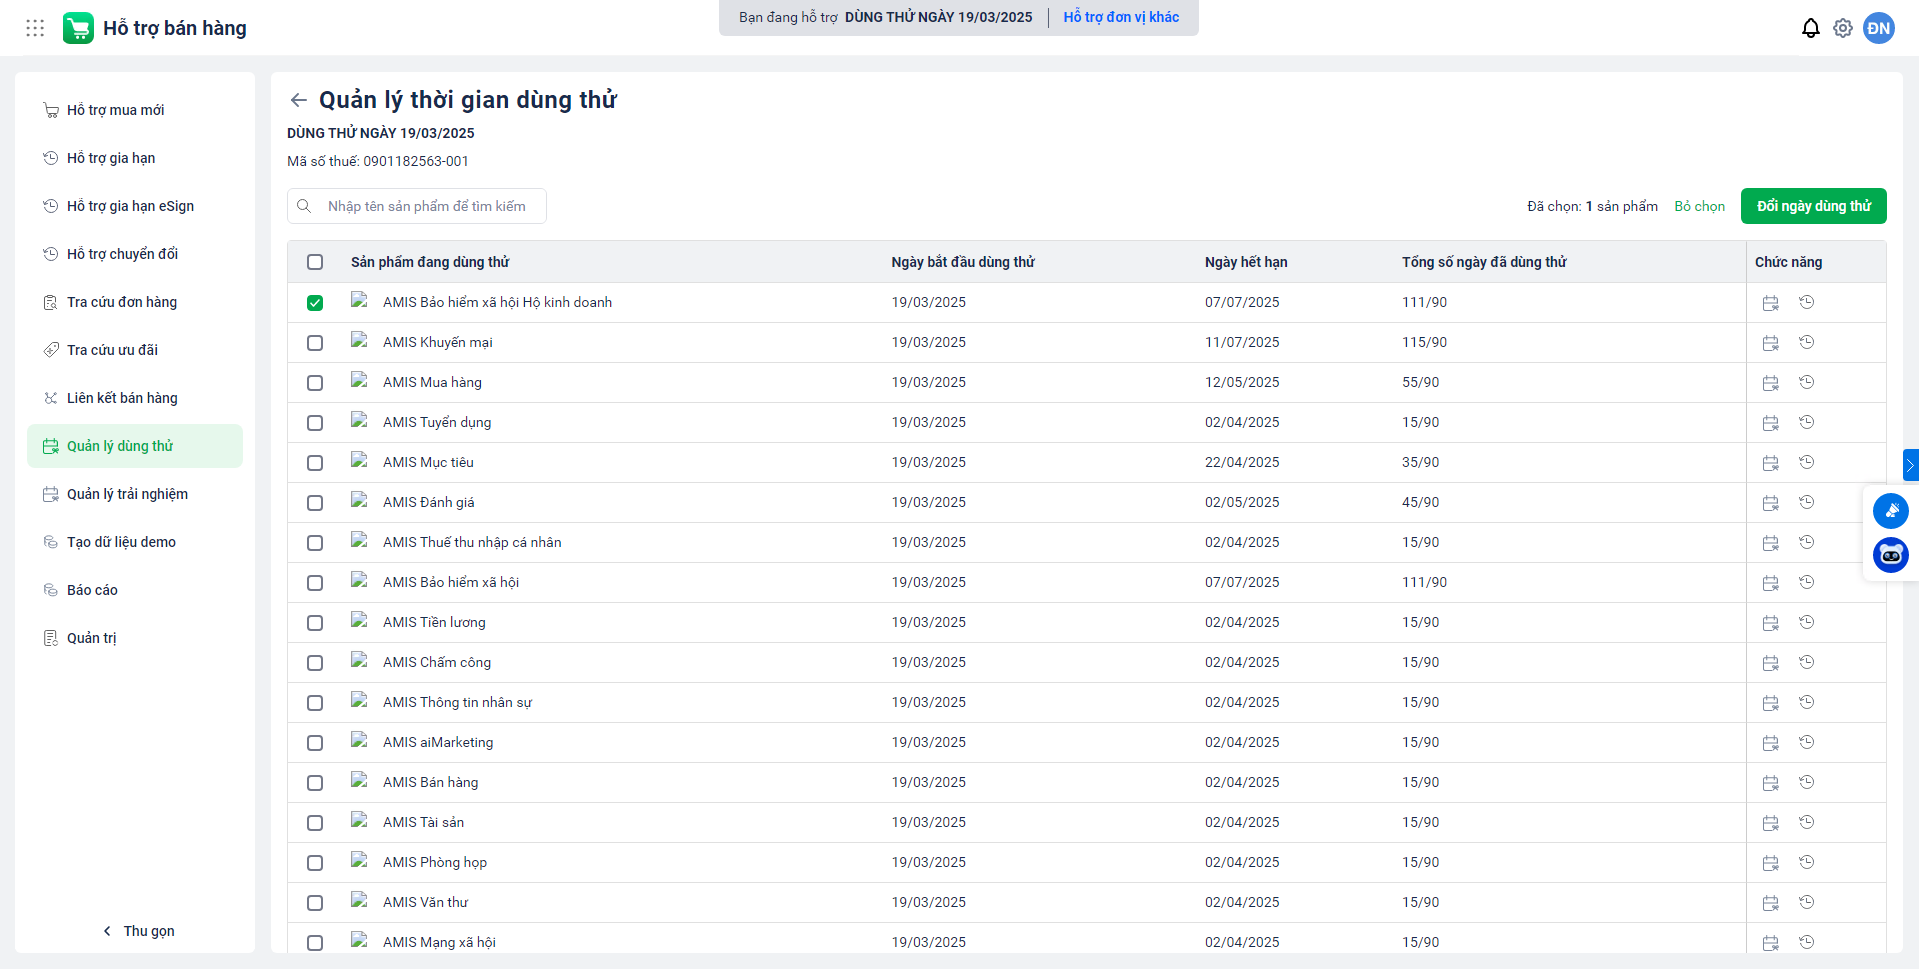Click 115/90 usage value
The height and width of the screenshot is (969, 1919).
click(x=1424, y=342)
